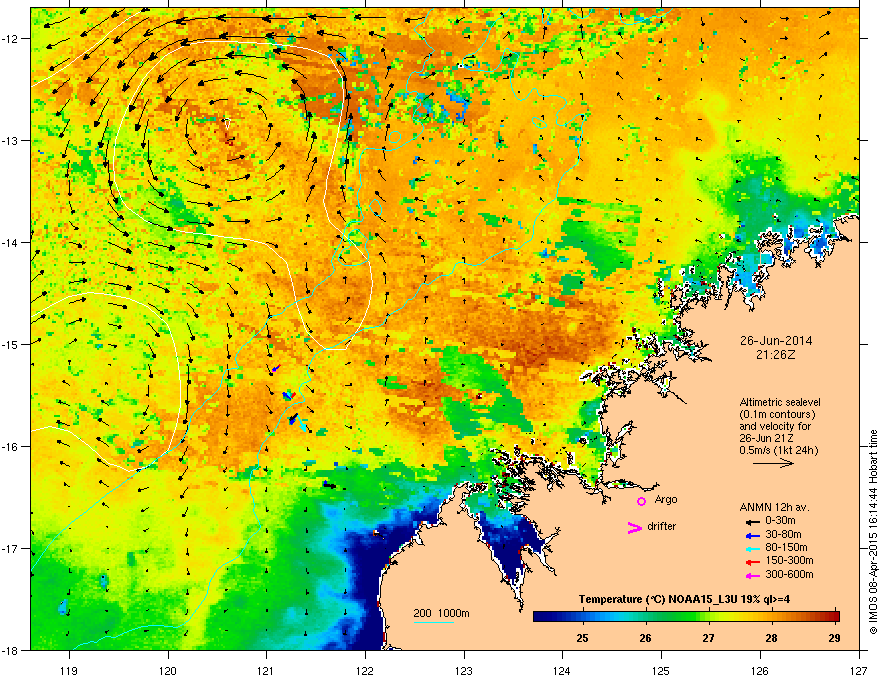Click the temperature color bar at 25
Viewport: 880px width, 680px height.
point(583,617)
